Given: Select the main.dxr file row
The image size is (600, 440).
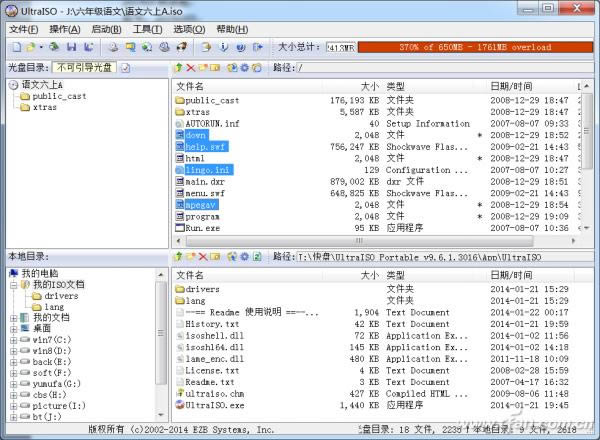Looking at the screenshot, I should pos(377,182).
